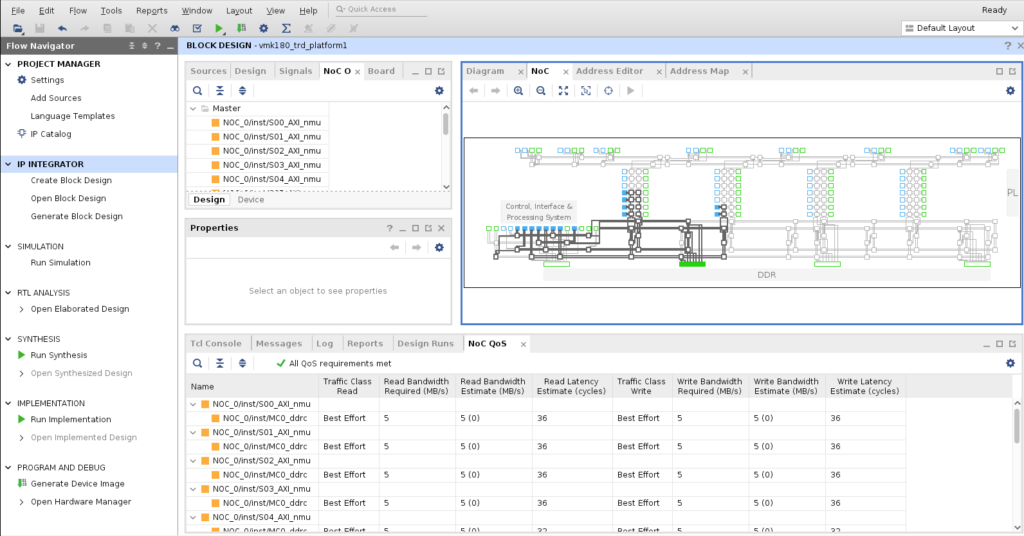Screen dimensions: 1024x536
Task: Click Run Synthesis in Flow Navigator
Action: coord(58,355)
